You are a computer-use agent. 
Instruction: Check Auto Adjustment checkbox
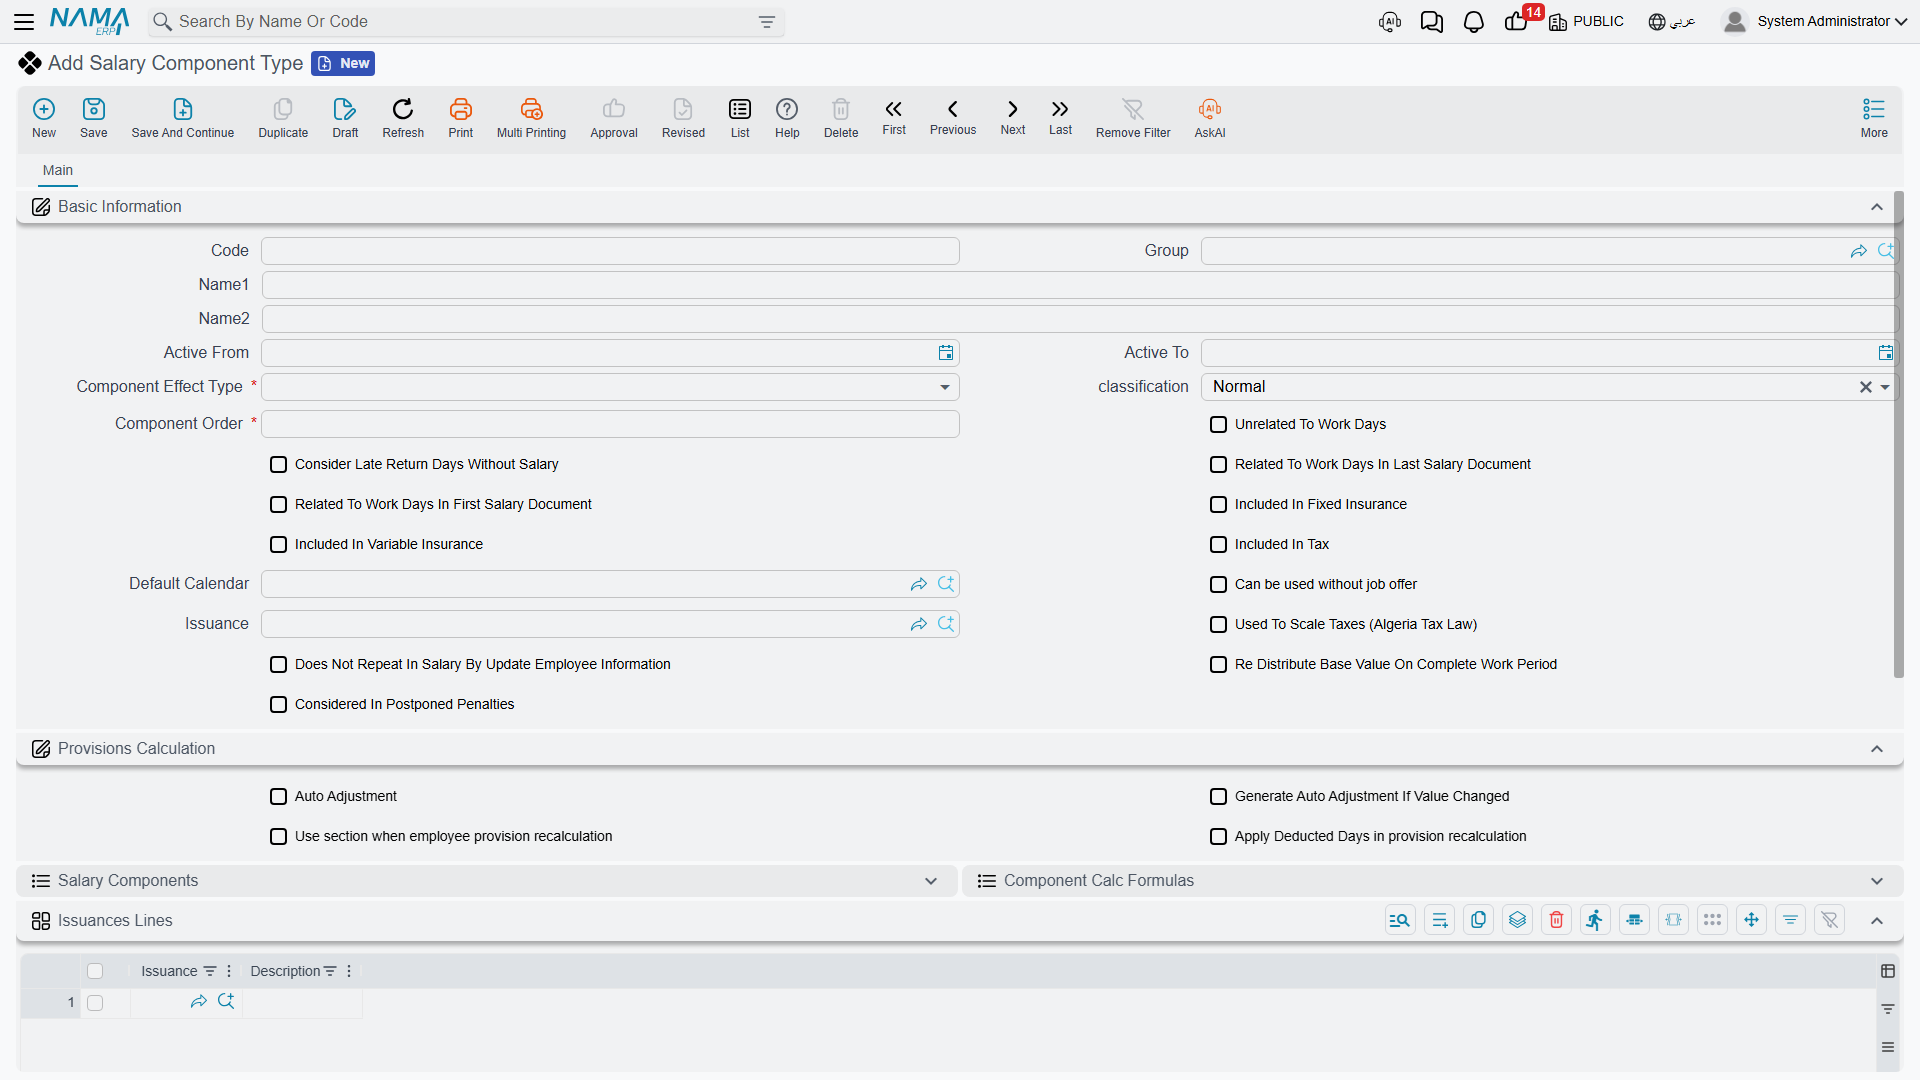click(279, 796)
